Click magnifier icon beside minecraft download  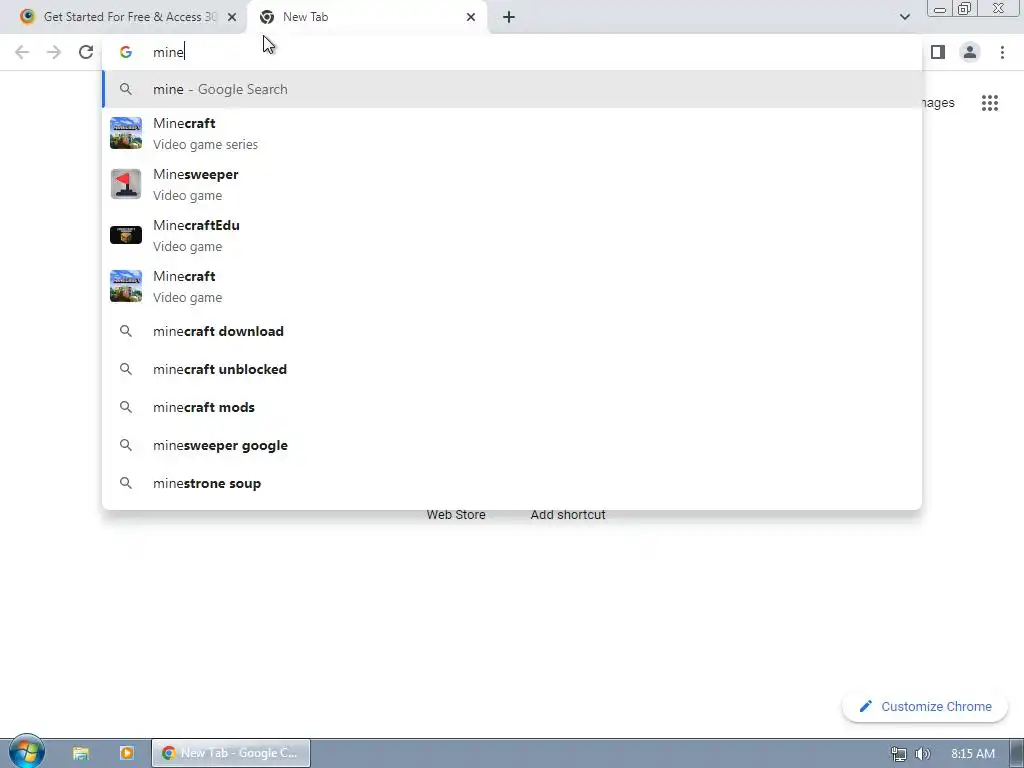click(x=126, y=331)
